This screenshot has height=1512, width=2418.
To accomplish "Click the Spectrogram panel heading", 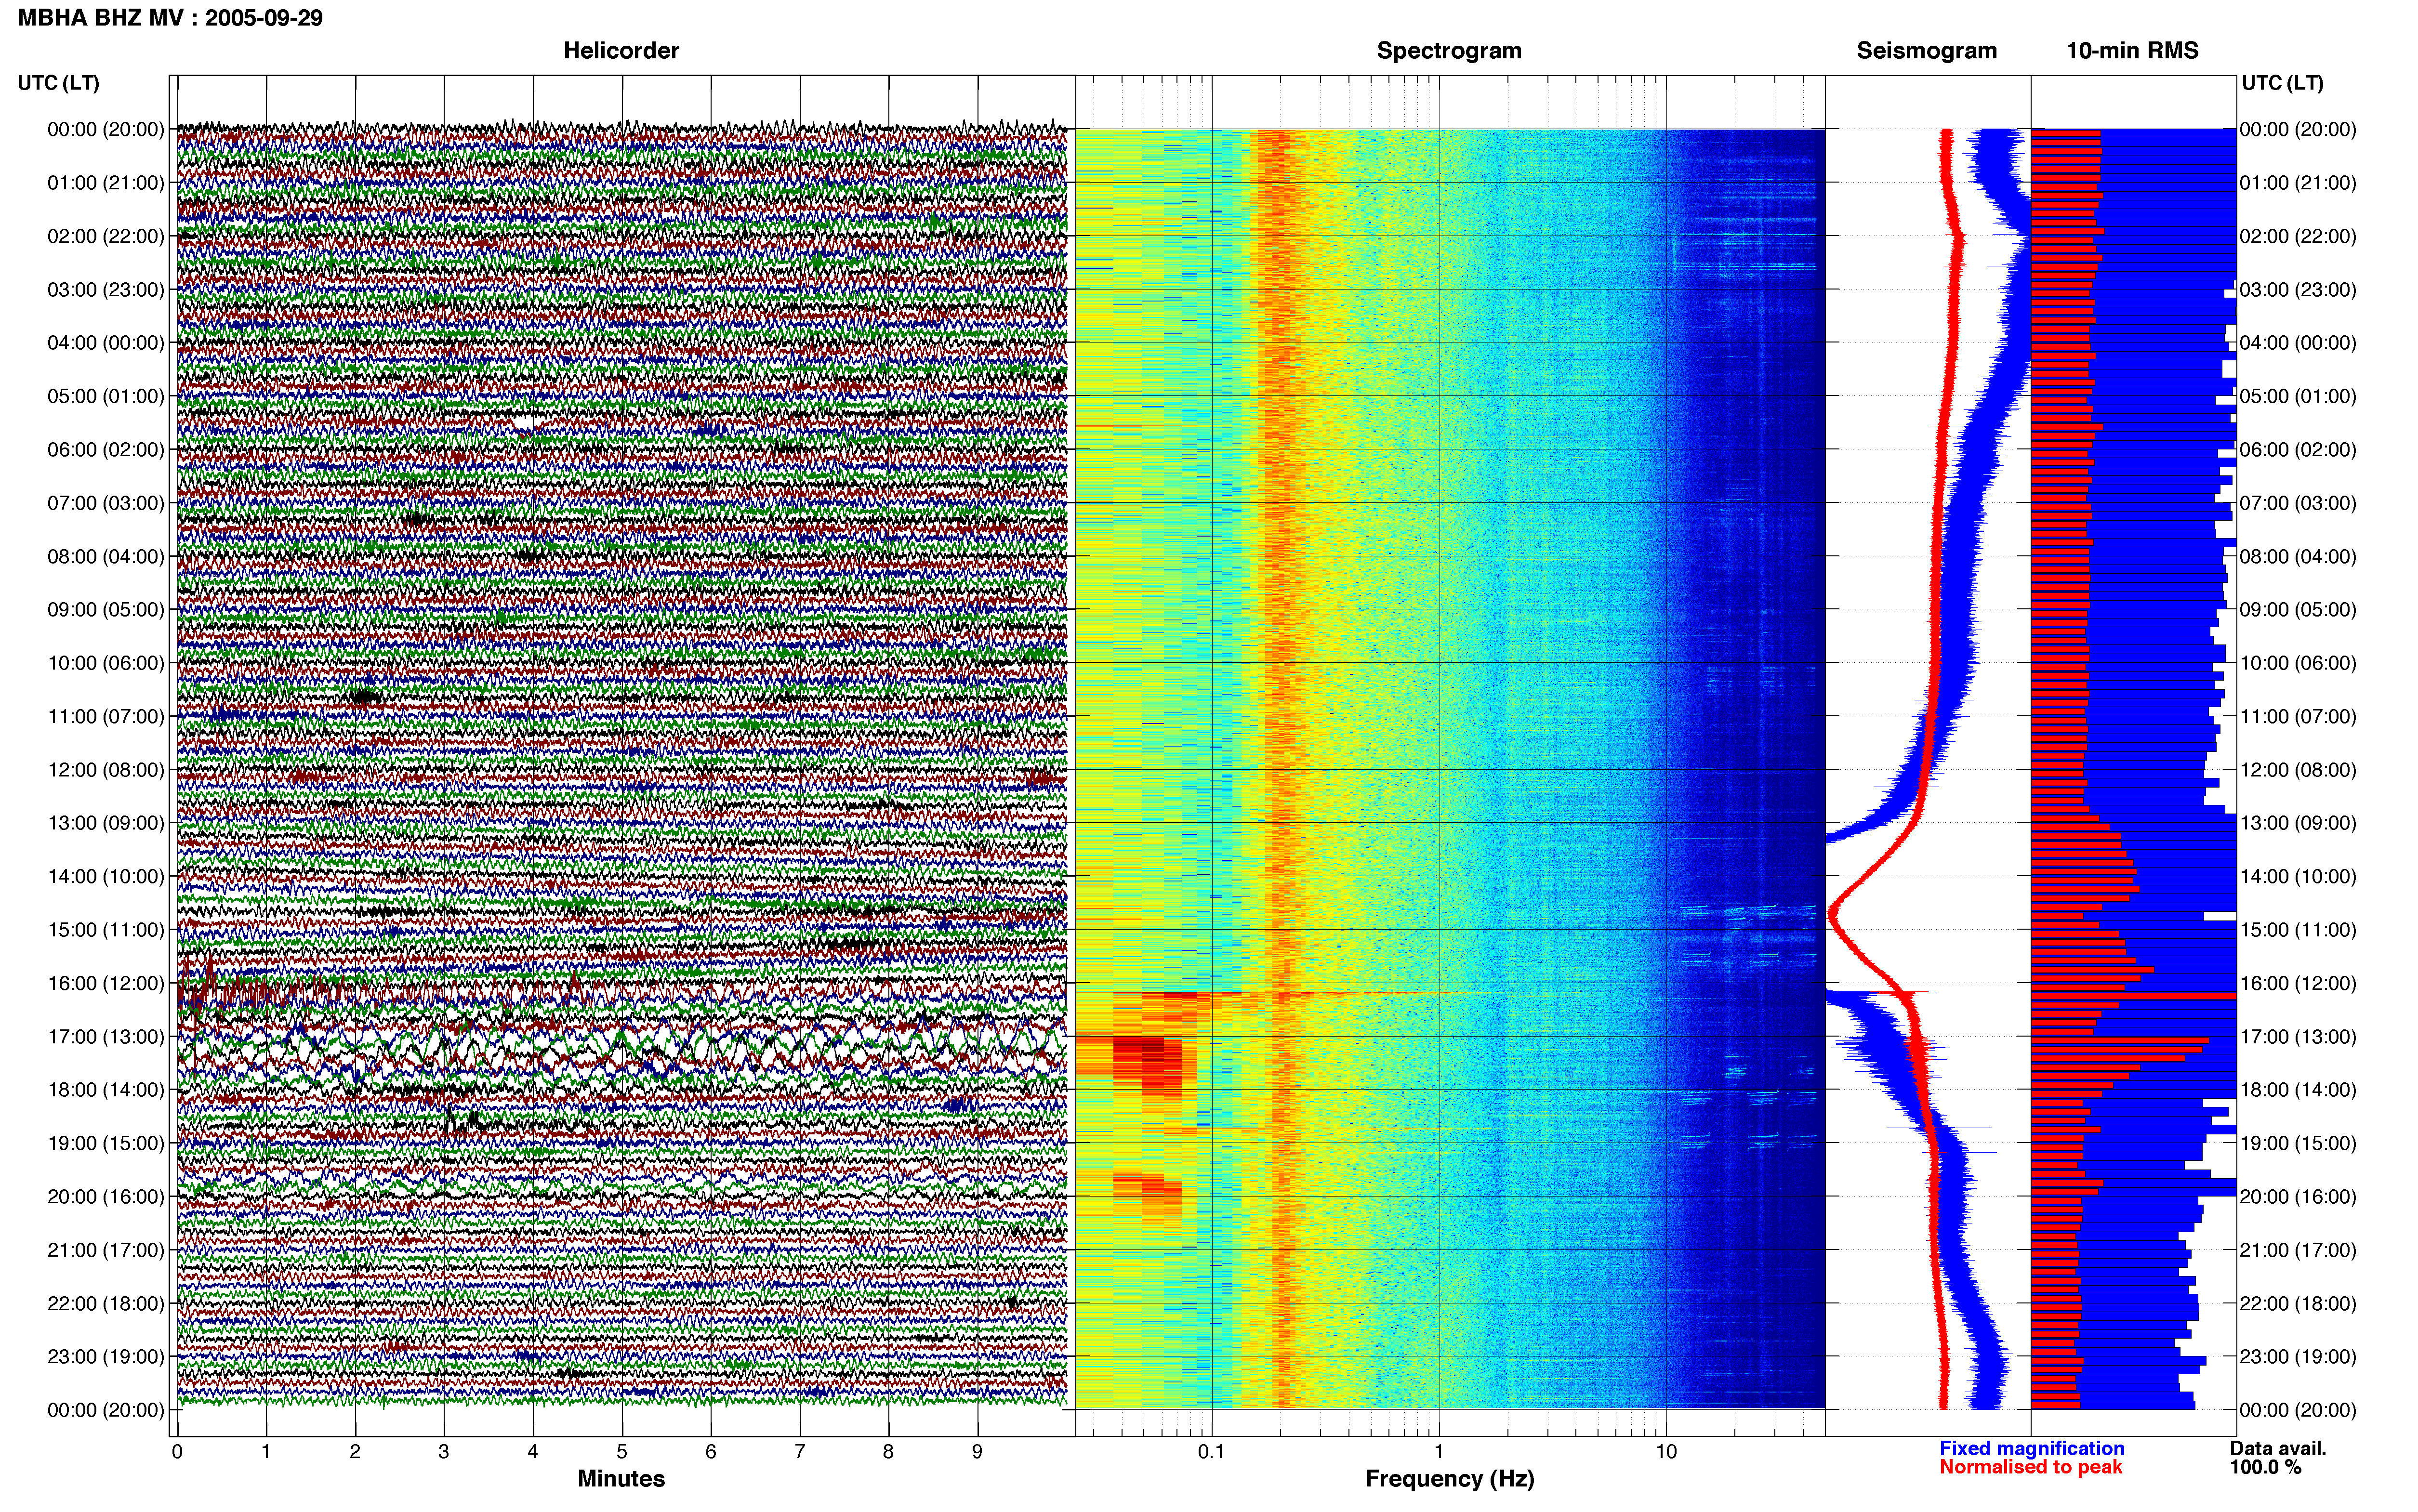I will click(x=1449, y=51).
